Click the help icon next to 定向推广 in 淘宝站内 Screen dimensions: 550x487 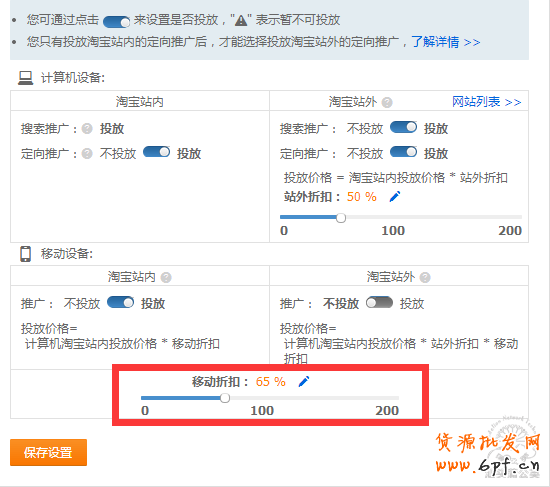point(87,153)
